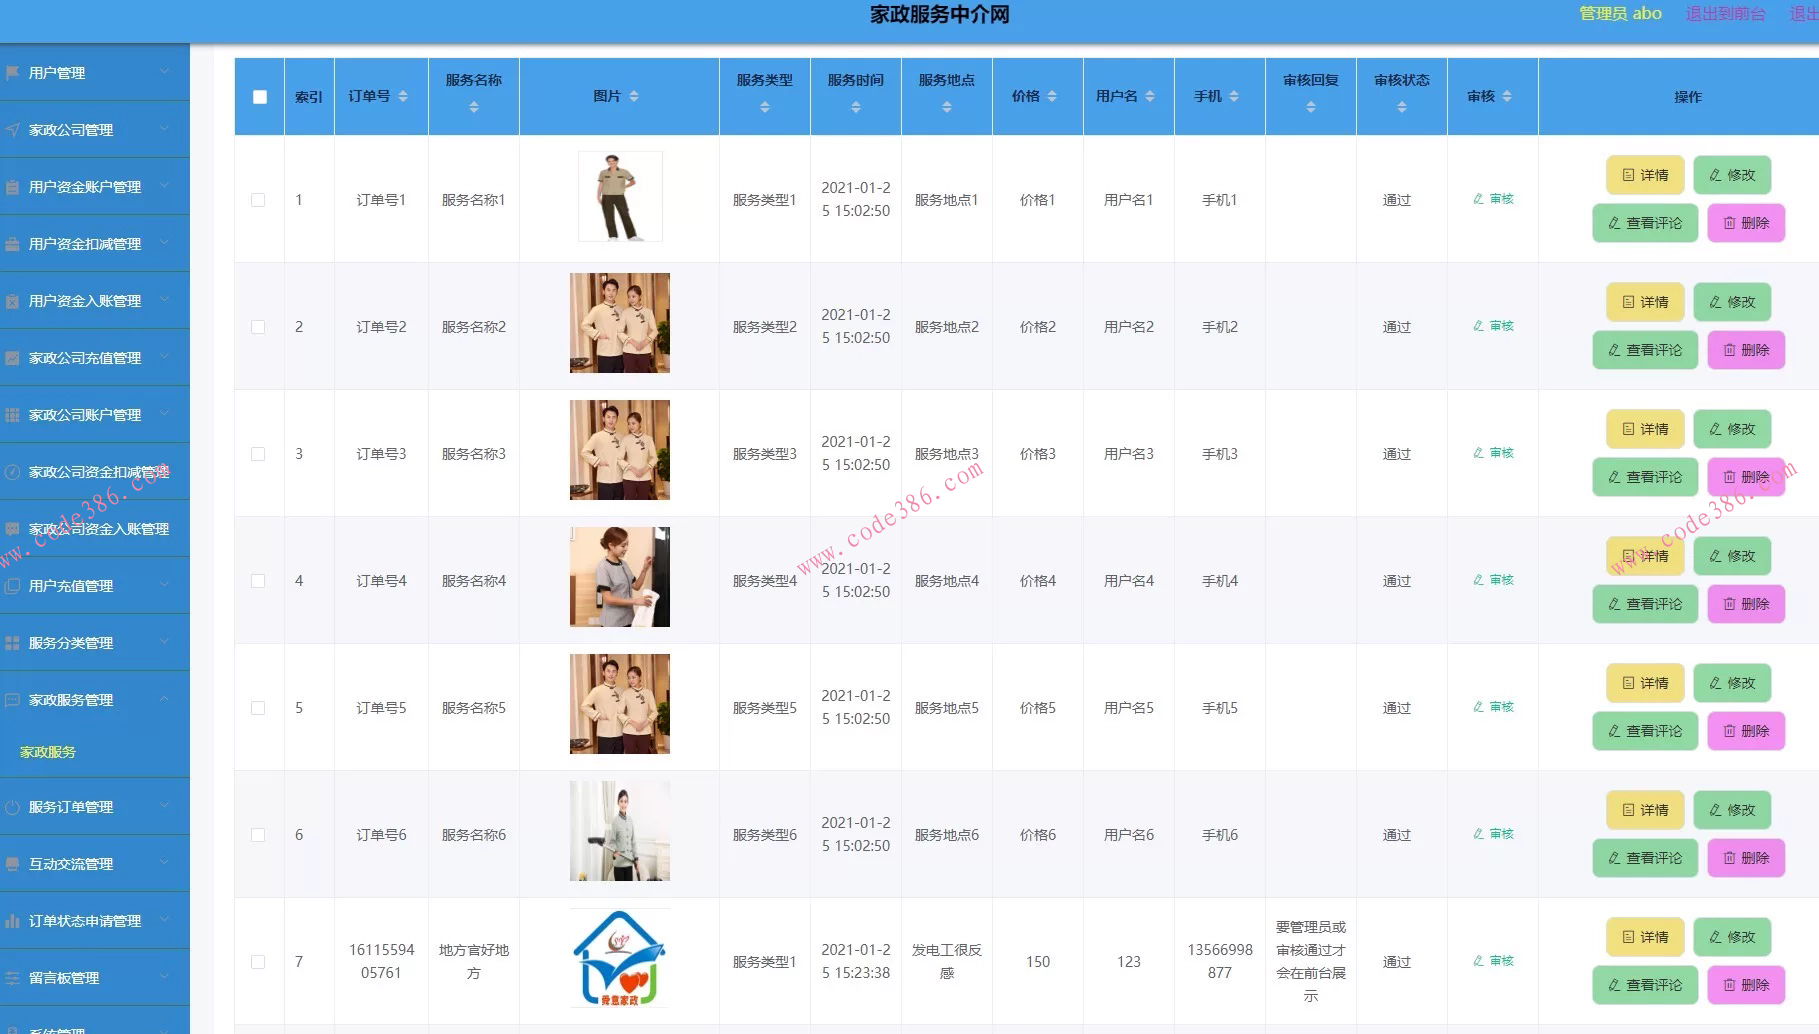Click 修改 for order 订单号2
The height and width of the screenshot is (1034, 1819).
point(1732,302)
